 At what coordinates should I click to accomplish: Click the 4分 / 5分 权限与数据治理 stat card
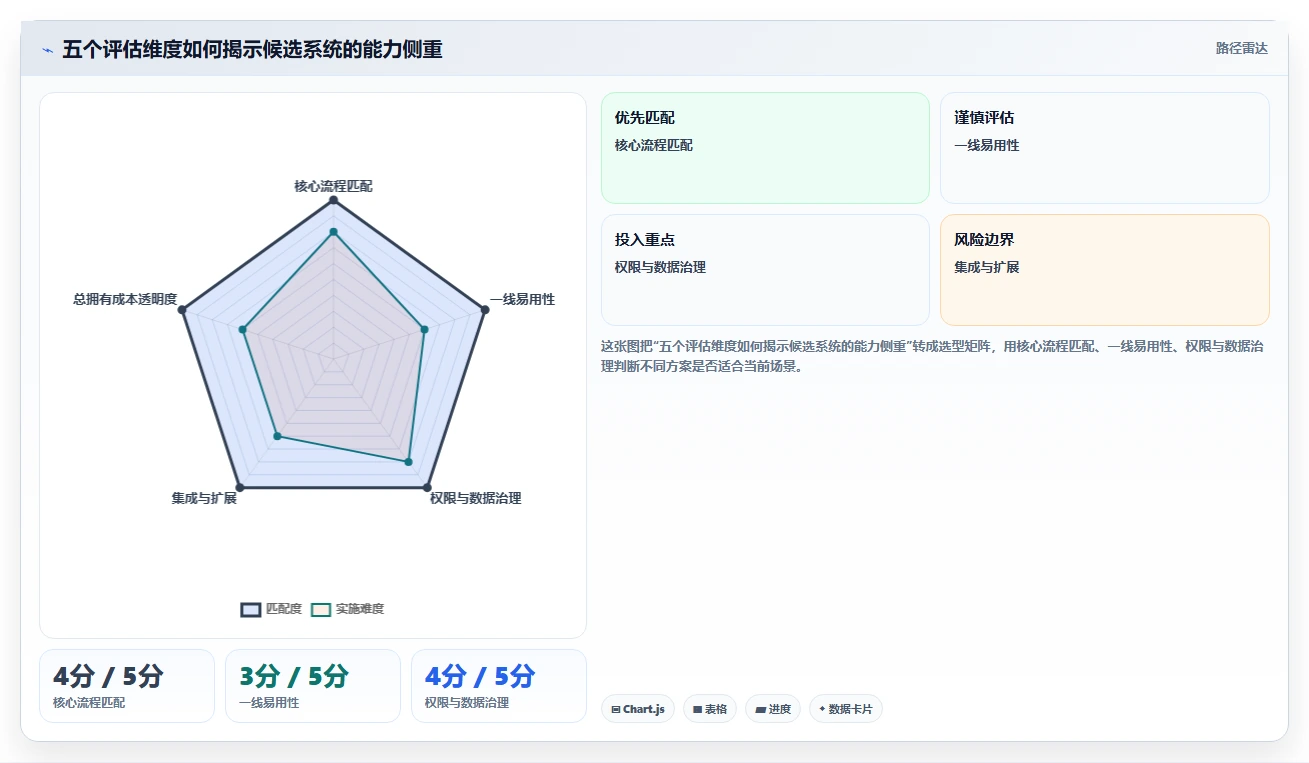tap(499, 686)
